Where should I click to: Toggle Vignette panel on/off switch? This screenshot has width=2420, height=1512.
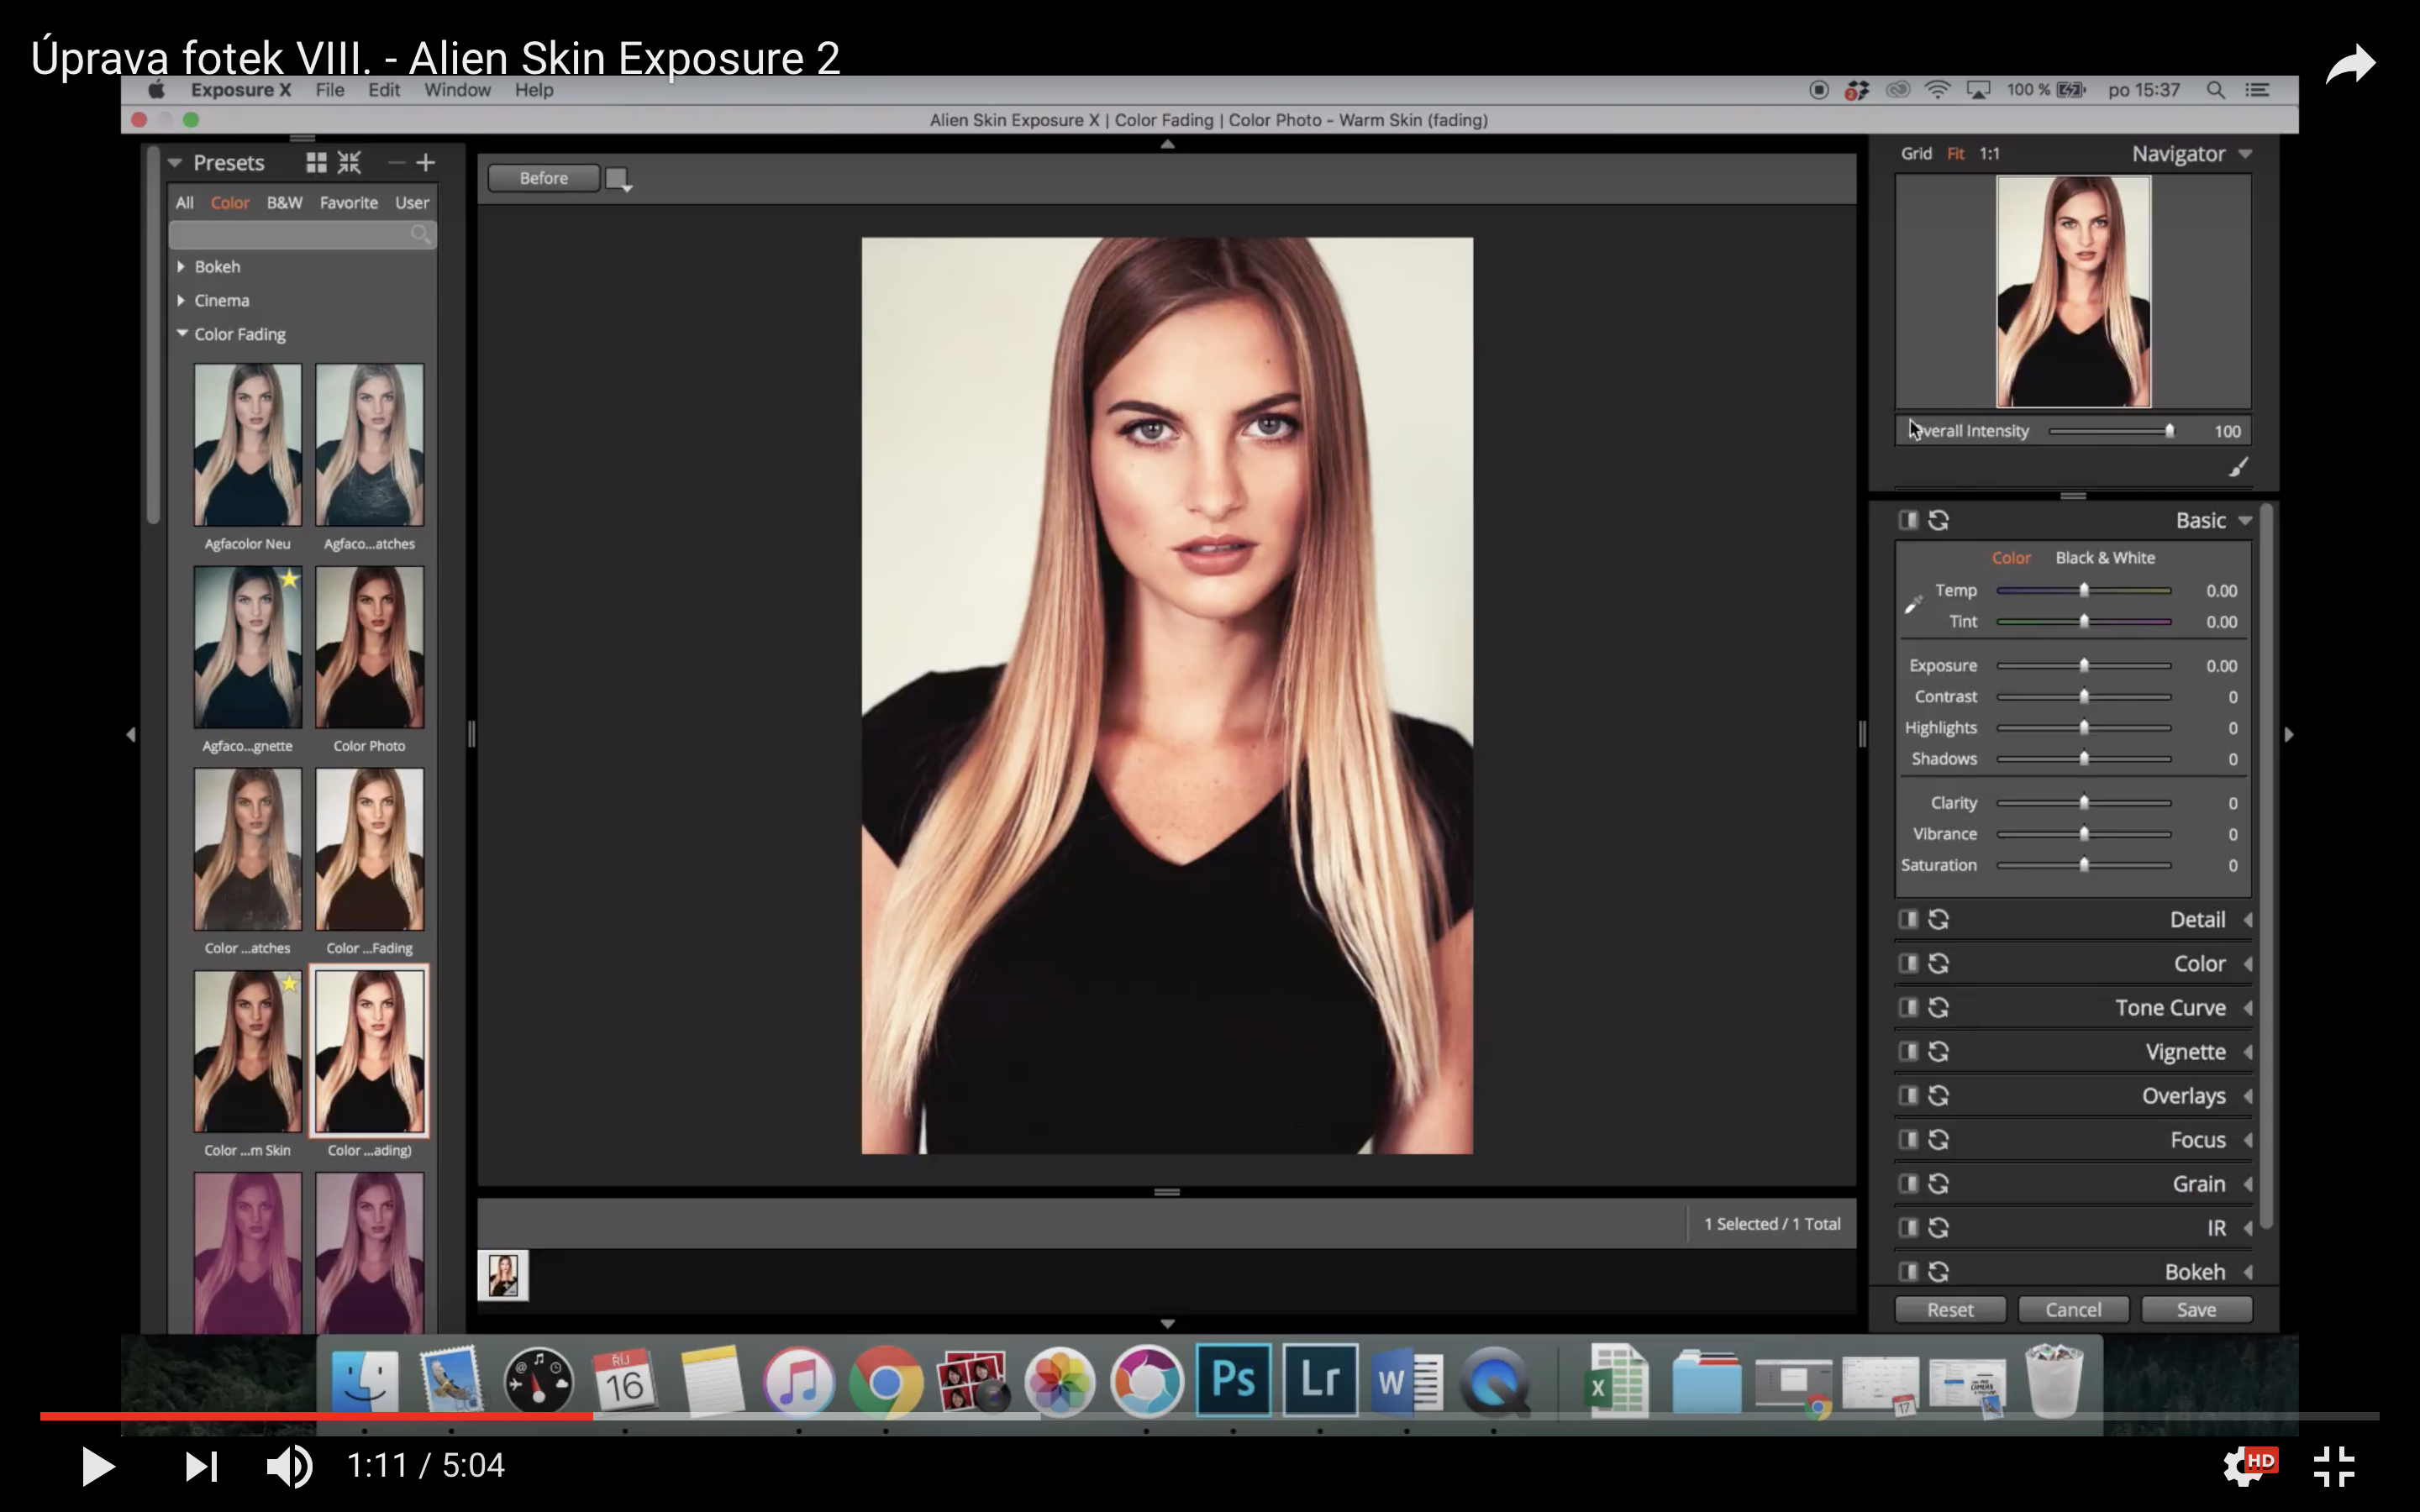[x=1908, y=1051]
